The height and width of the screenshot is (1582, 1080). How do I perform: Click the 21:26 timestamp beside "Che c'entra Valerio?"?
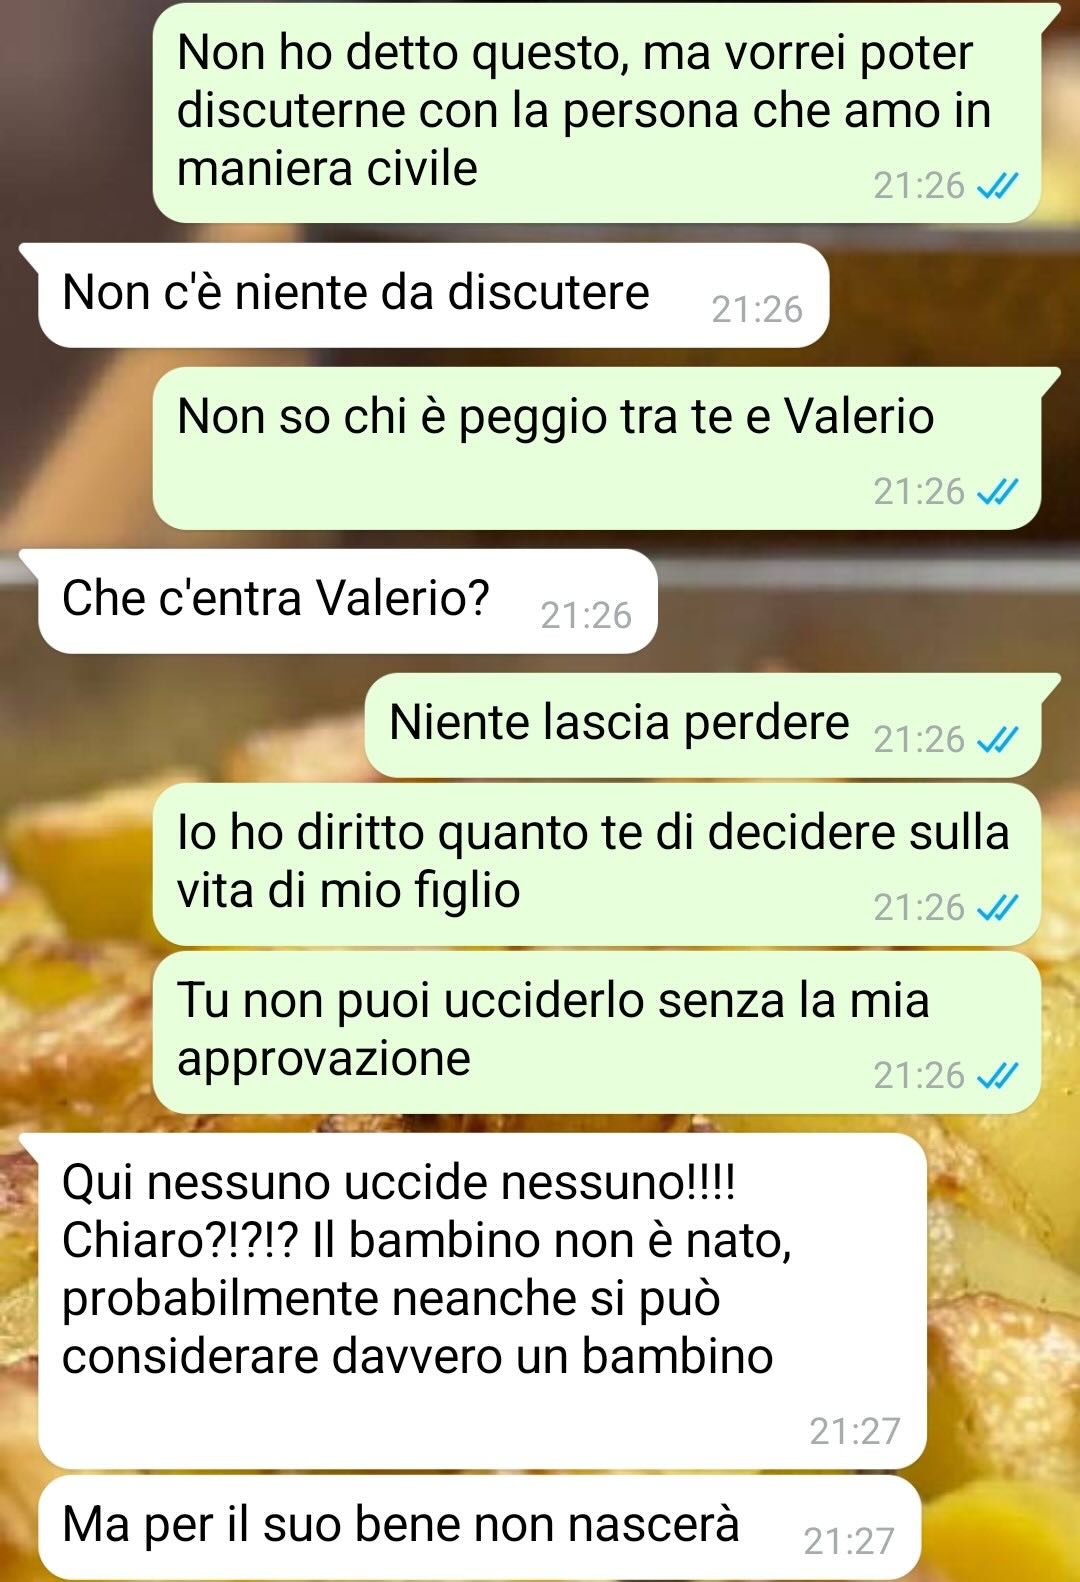586,616
